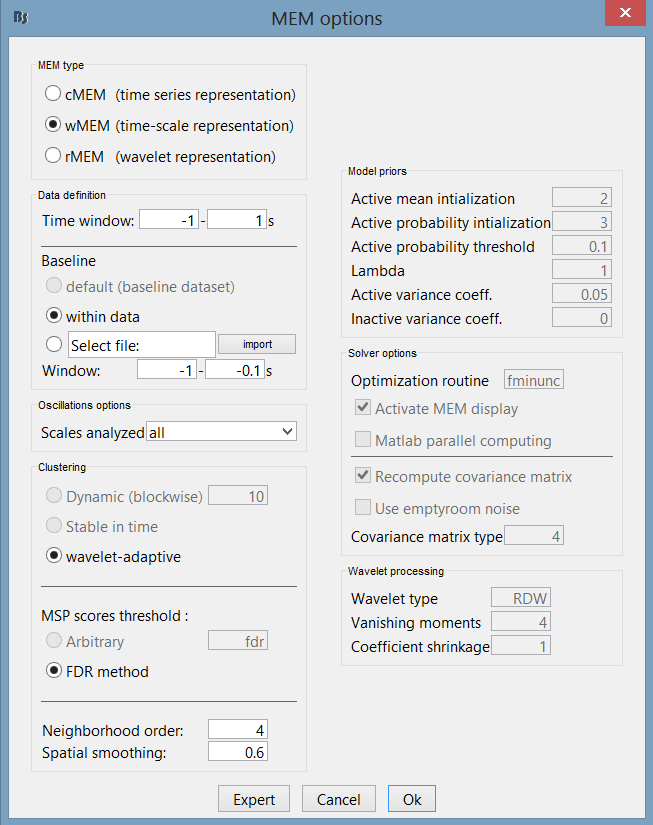Close the MEM options dialog
653x825 pixels.
coord(623,14)
